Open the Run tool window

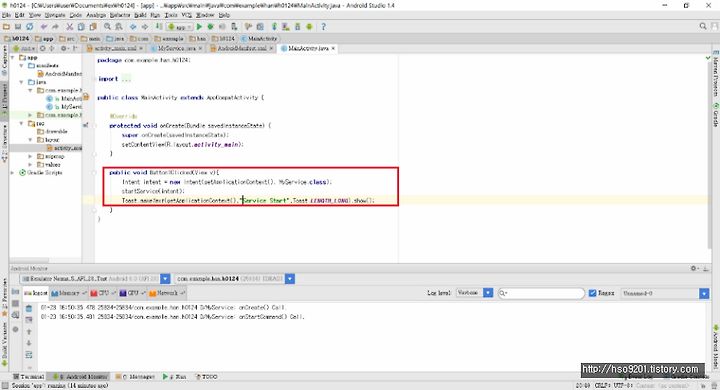point(175,377)
